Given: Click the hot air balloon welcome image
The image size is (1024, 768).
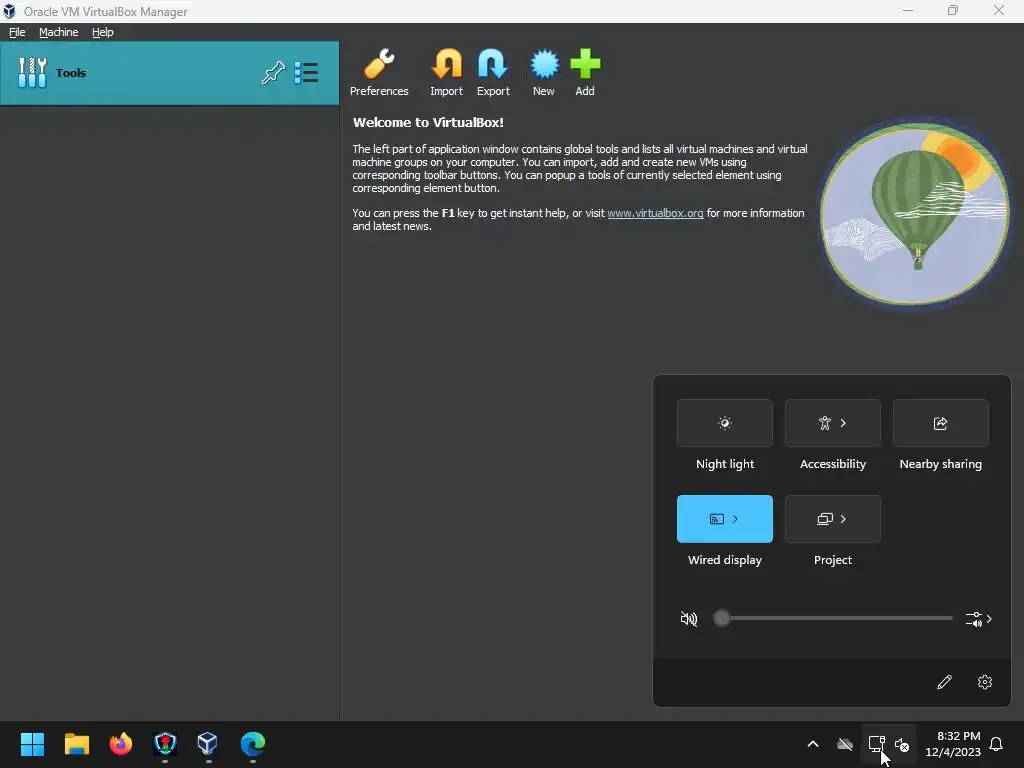Looking at the screenshot, I should tap(914, 214).
